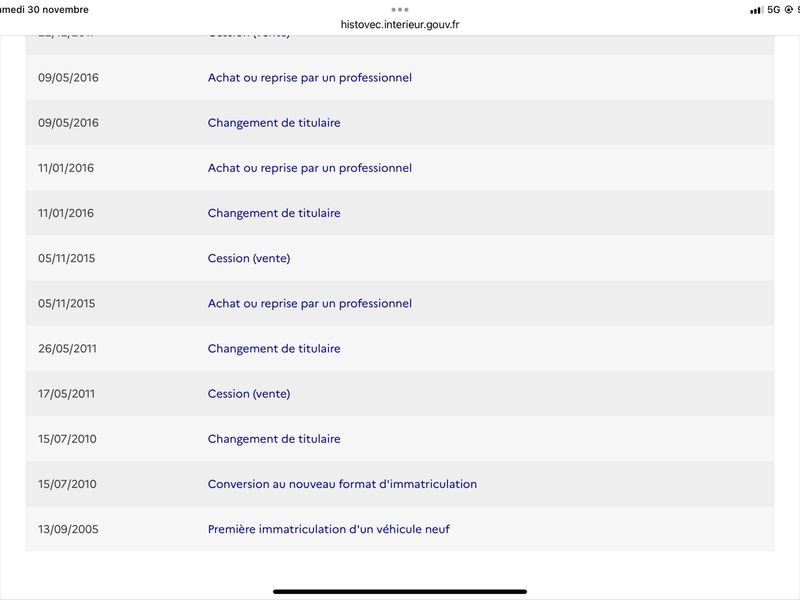Open the histovec.interieur.gouv.fr address bar
The image size is (800, 600).
(x=399, y=24)
